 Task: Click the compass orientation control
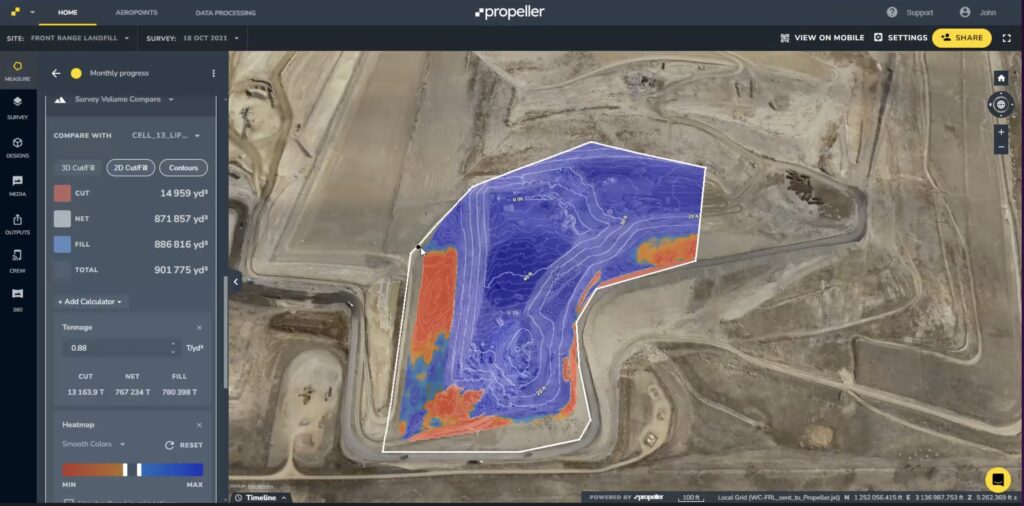click(1000, 104)
